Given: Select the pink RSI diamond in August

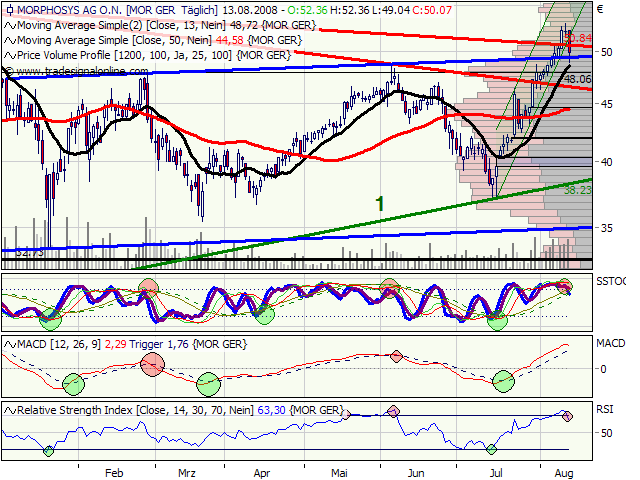Looking at the screenshot, I should (x=567, y=416).
